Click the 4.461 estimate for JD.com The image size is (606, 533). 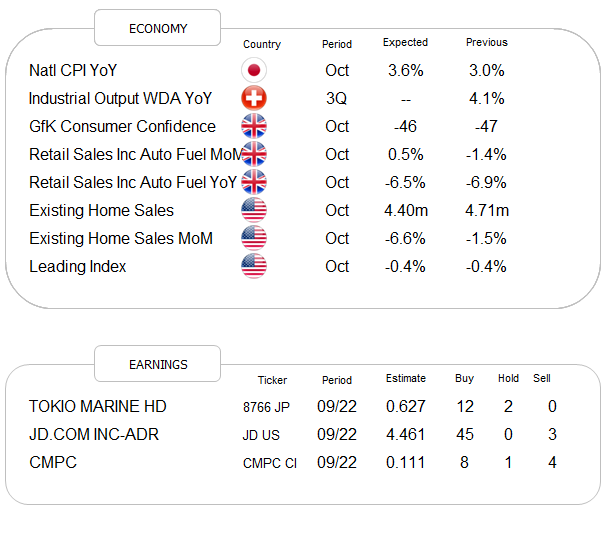coord(406,435)
